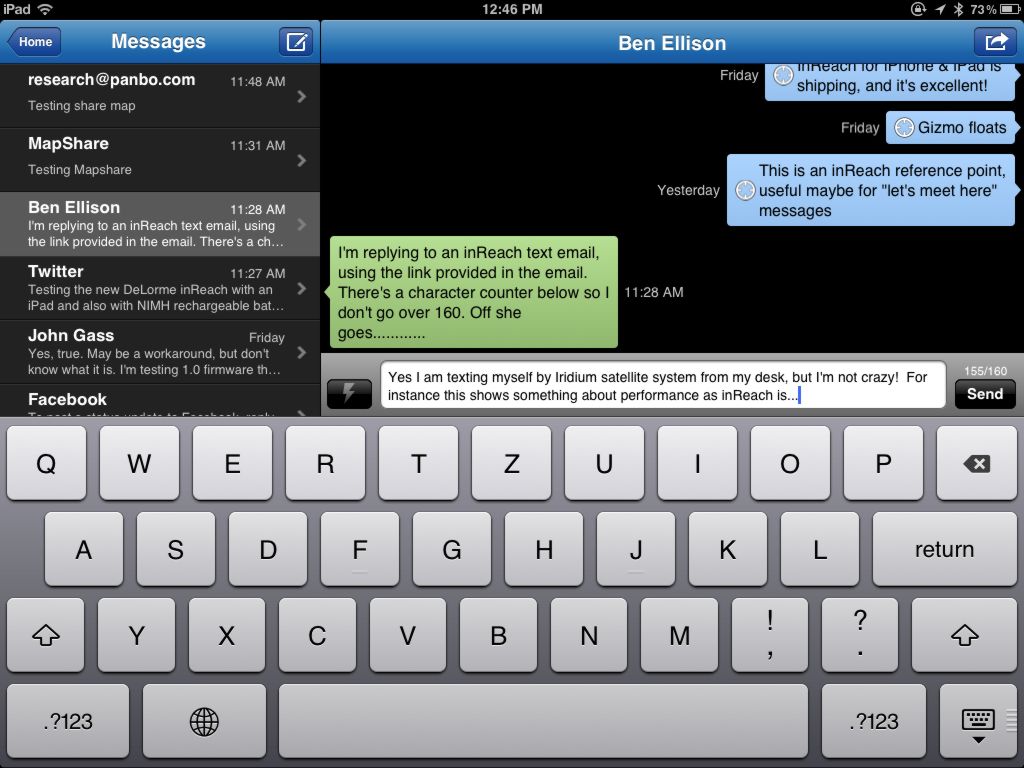Tap the 155/160 character counter
This screenshot has height=768, width=1024.
click(x=985, y=371)
